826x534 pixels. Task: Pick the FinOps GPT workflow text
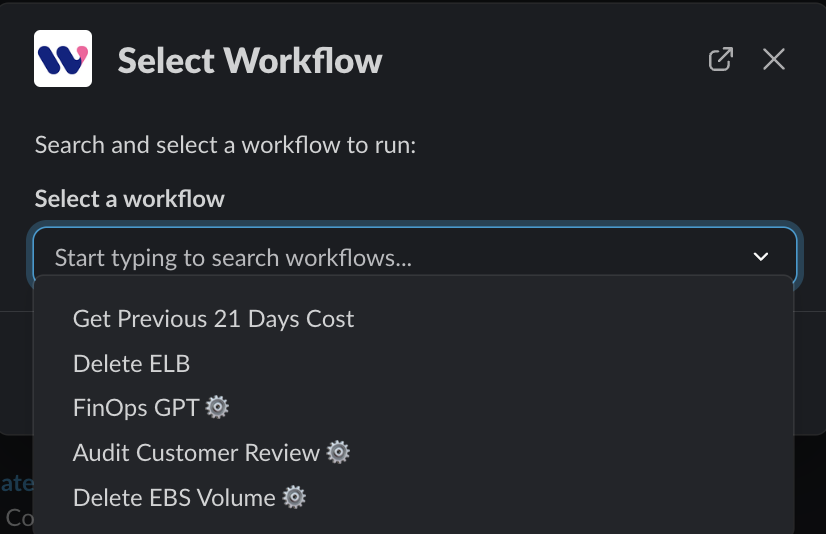coord(137,407)
